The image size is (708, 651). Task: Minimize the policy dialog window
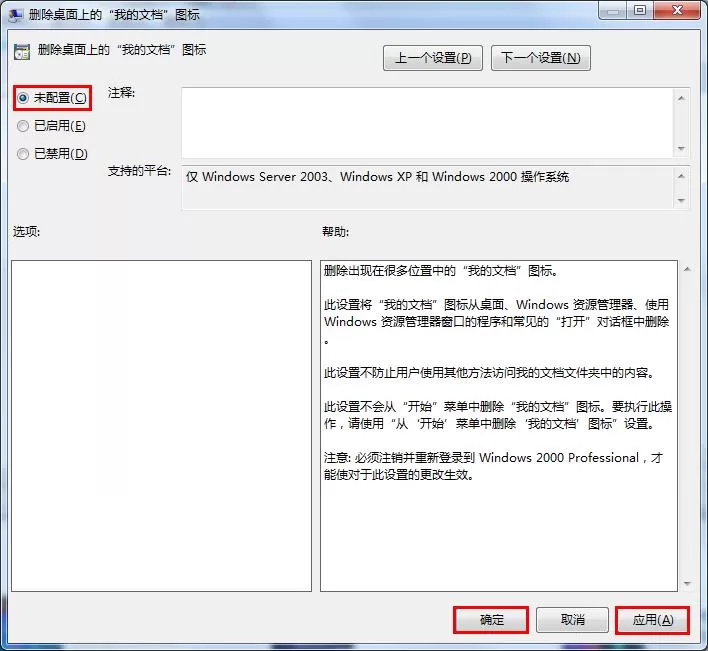tap(613, 10)
